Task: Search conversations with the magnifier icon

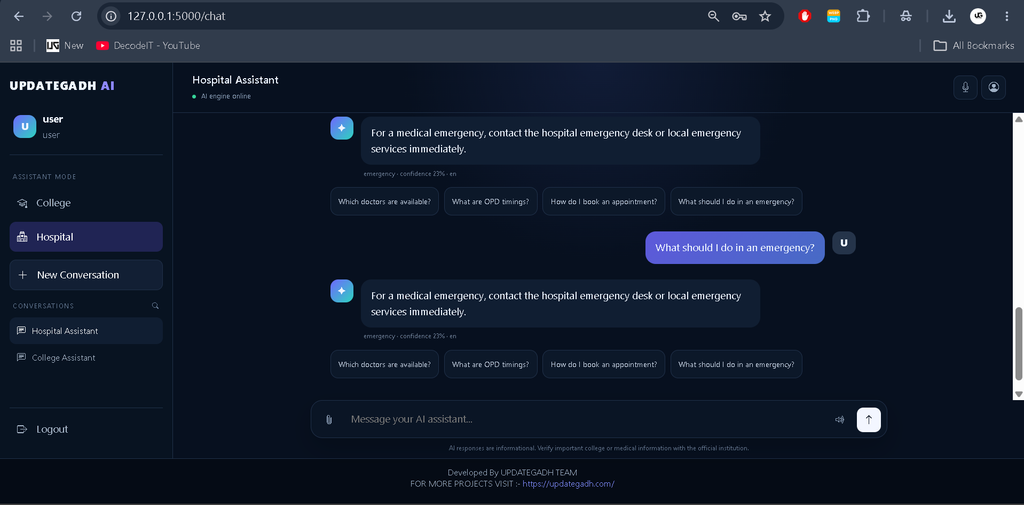Action: tap(155, 306)
